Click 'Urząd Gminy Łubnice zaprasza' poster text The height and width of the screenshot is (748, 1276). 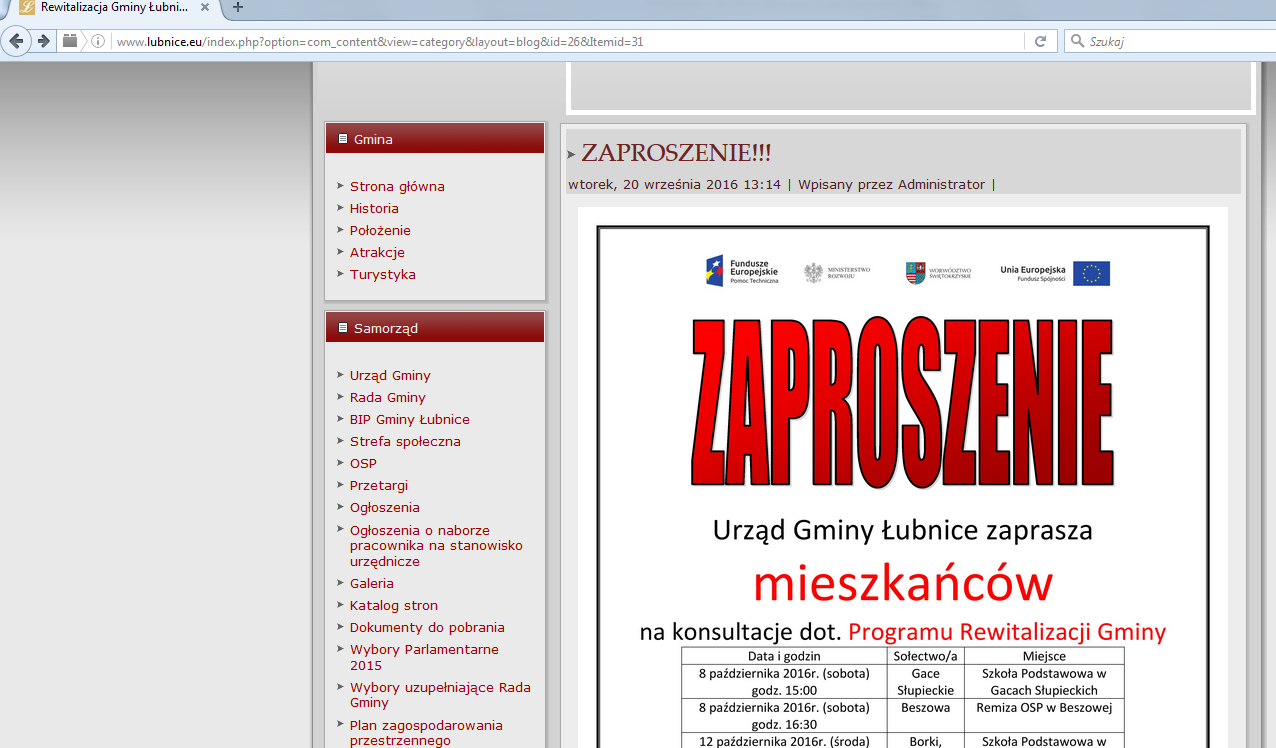click(902, 530)
